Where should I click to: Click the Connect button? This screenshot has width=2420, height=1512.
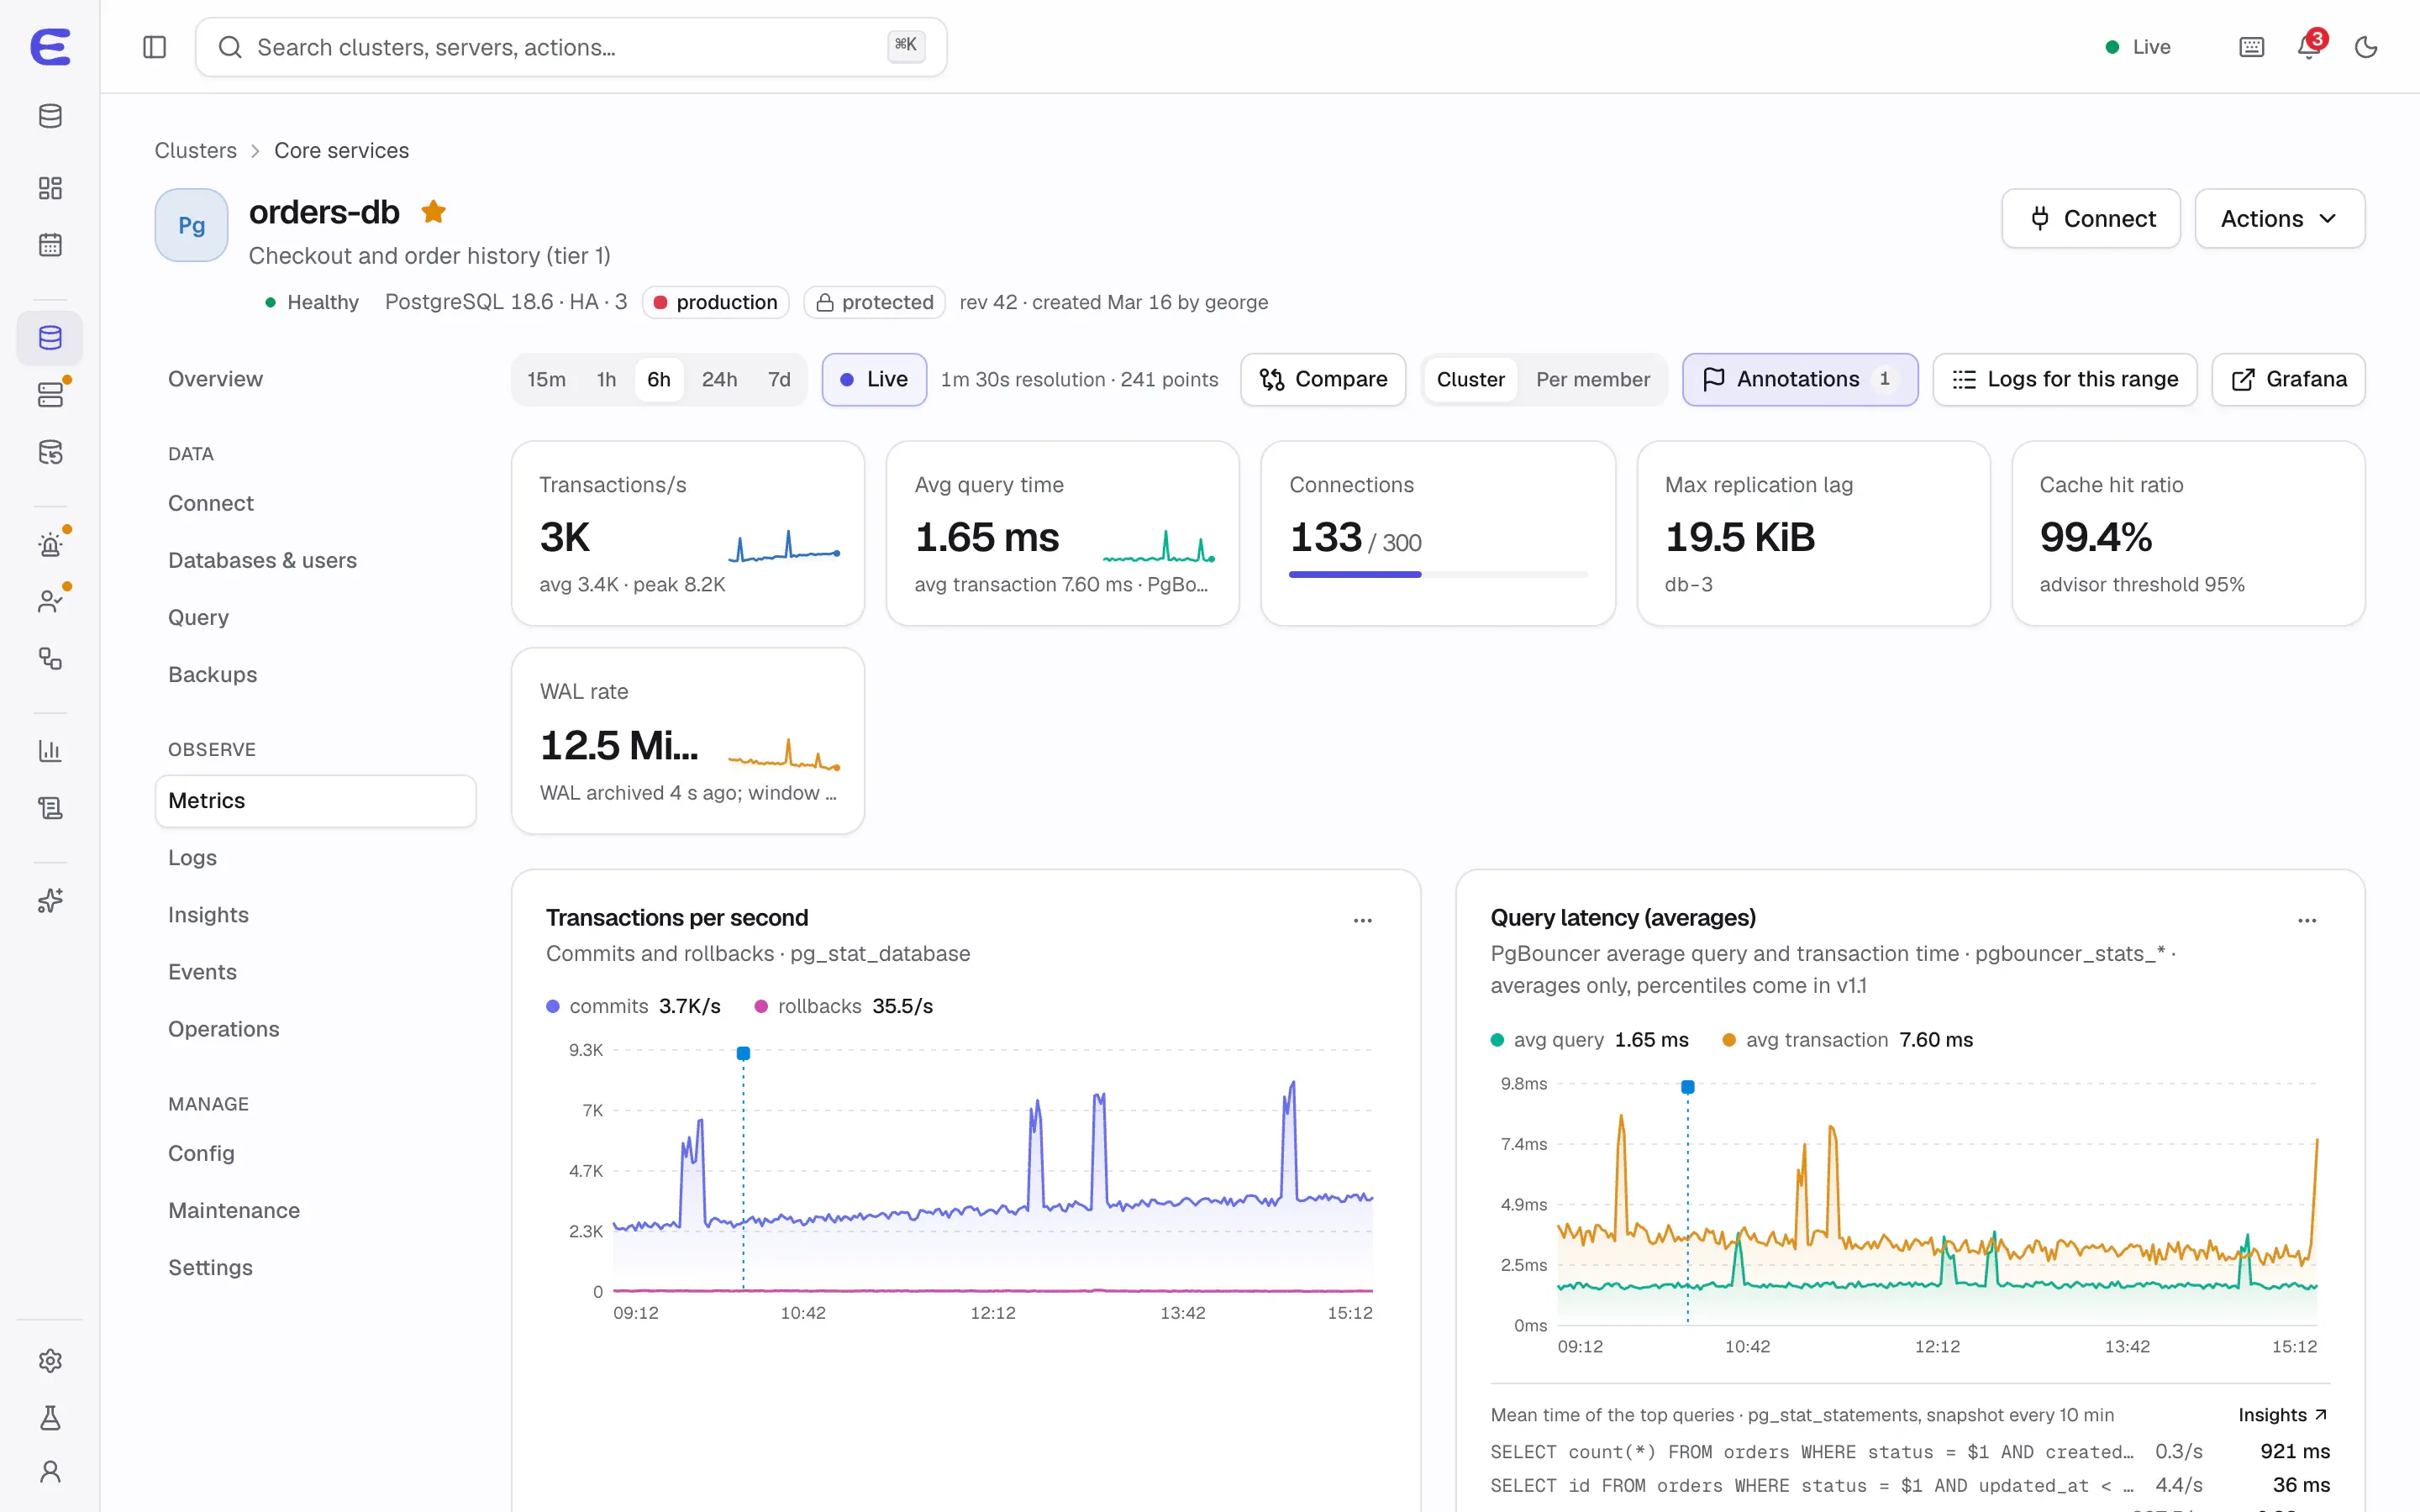click(x=2090, y=218)
